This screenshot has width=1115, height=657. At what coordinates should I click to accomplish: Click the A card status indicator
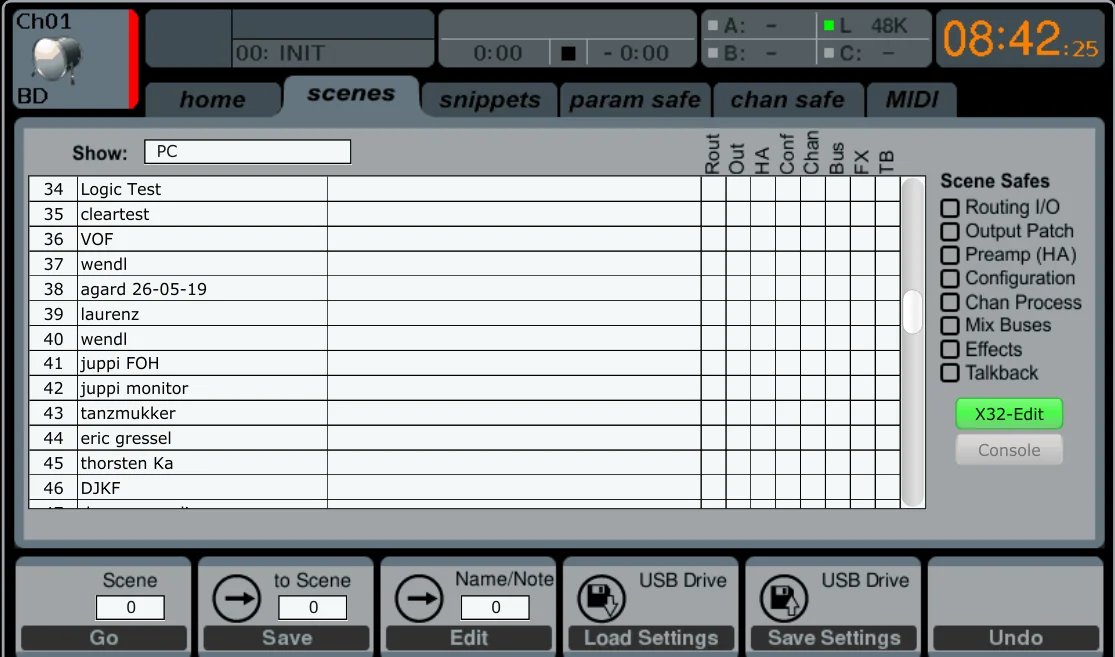click(x=713, y=26)
